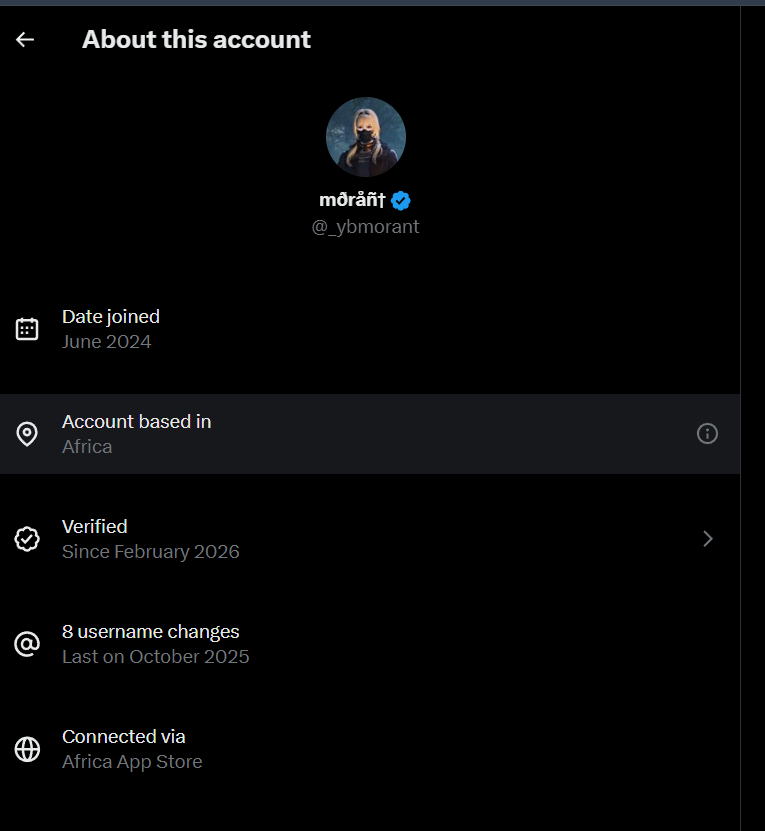Click About this account heading
The width and height of the screenshot is (765, 831).
point(196,40)
